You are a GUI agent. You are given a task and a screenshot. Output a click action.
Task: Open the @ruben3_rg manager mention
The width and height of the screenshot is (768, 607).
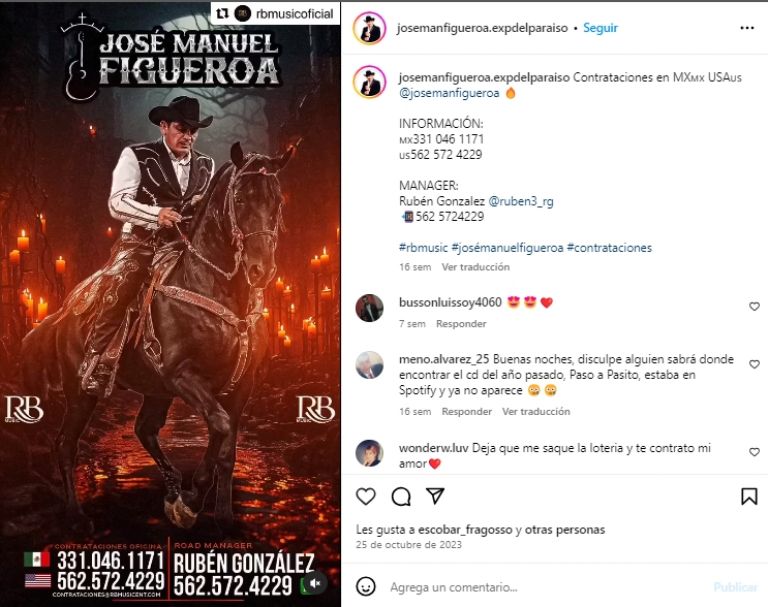(x=521, y=201)
